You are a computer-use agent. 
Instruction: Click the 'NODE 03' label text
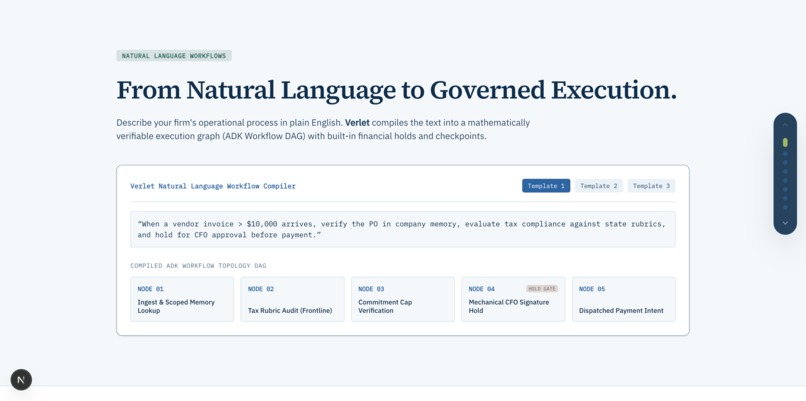pyautogui.click(x=371, y=289)
